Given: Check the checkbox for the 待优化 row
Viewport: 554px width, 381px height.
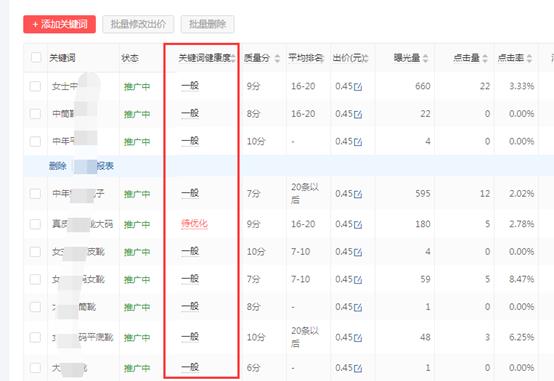Looking at the screenshot, I should (35, 224).
